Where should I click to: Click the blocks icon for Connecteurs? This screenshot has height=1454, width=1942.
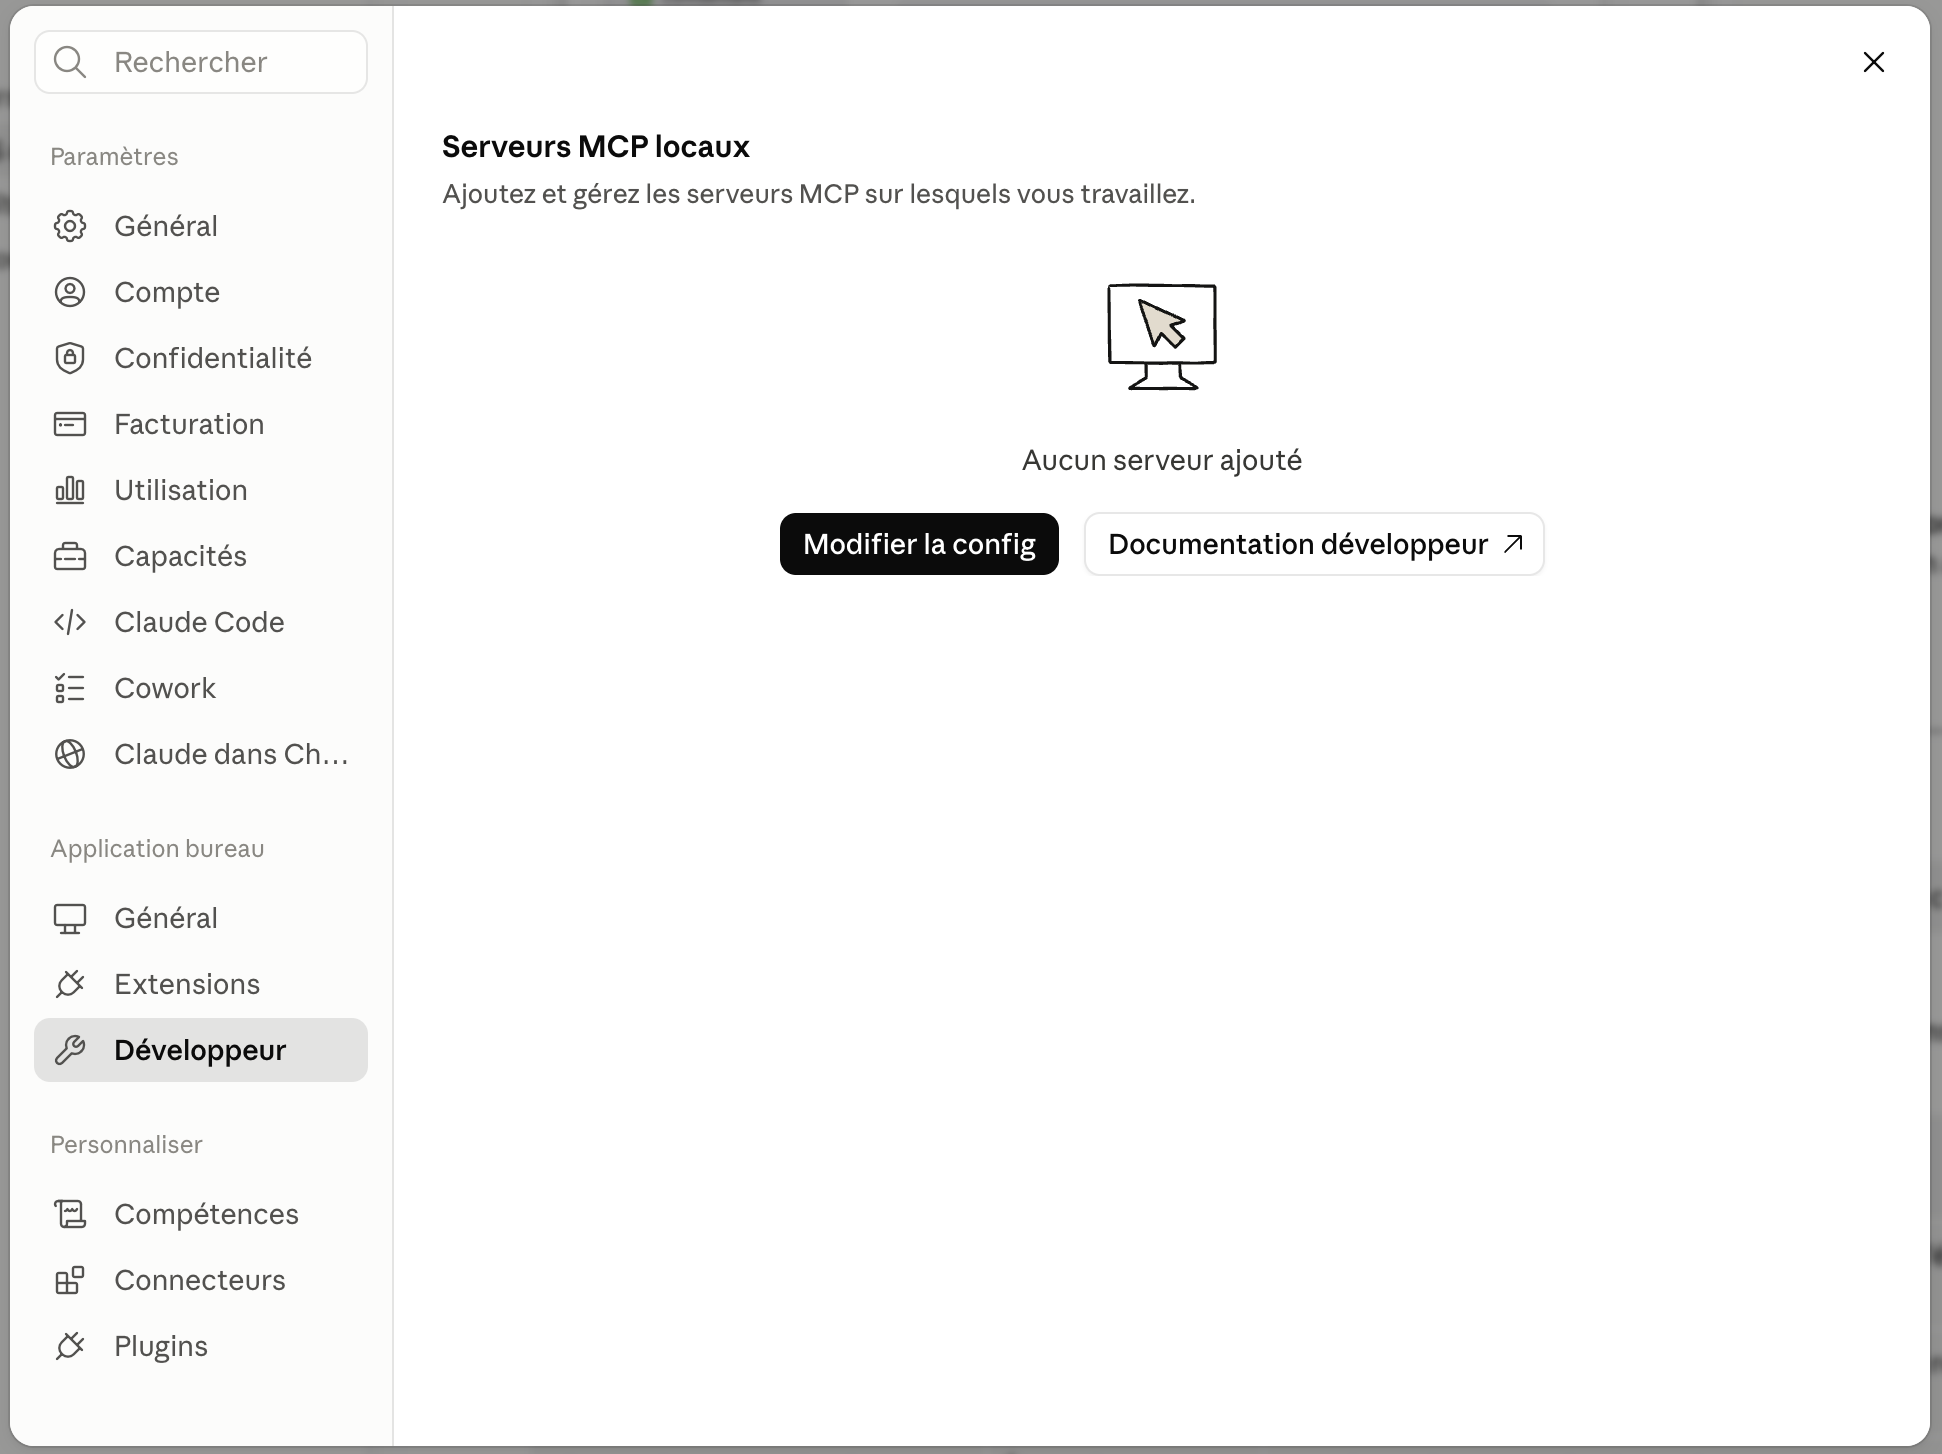(x=70, y=1280)
